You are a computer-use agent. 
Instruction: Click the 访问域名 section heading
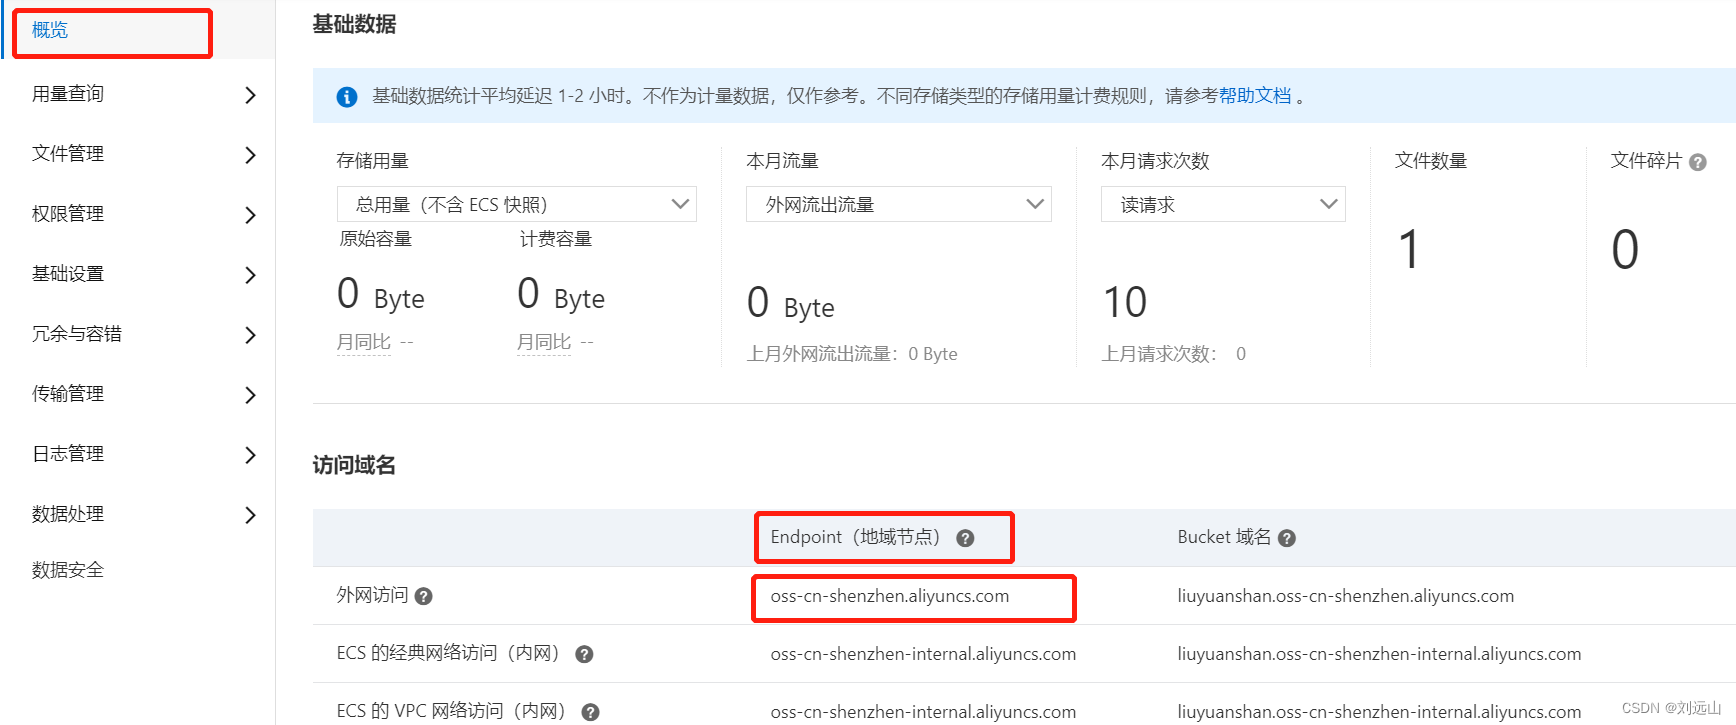[354, 465]
